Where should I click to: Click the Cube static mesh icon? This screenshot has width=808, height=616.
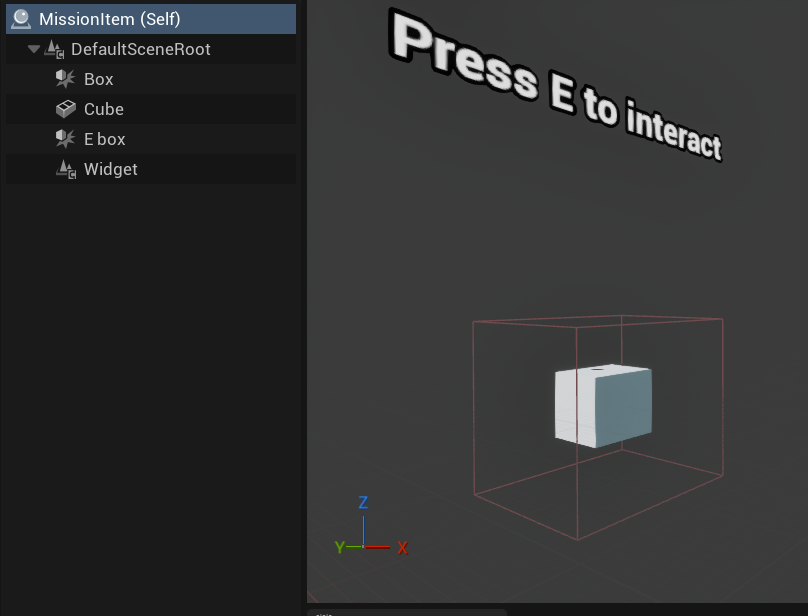(65, 109)
